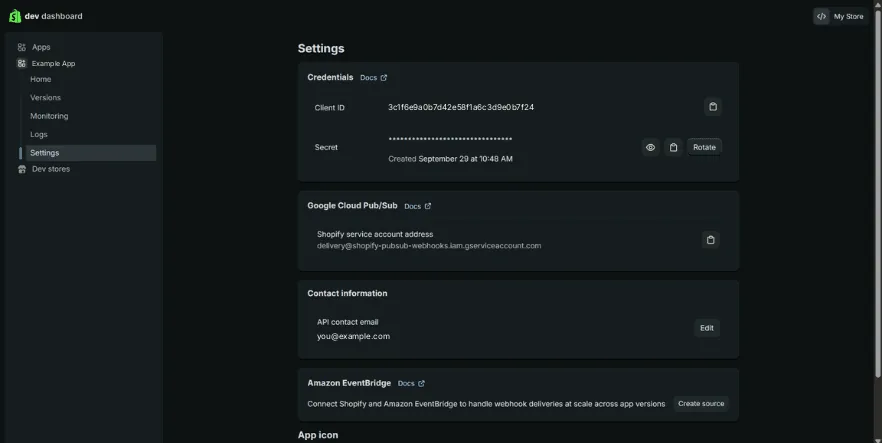Click the you@example.com contact email
882x443 pixels.
coord(353,336)
